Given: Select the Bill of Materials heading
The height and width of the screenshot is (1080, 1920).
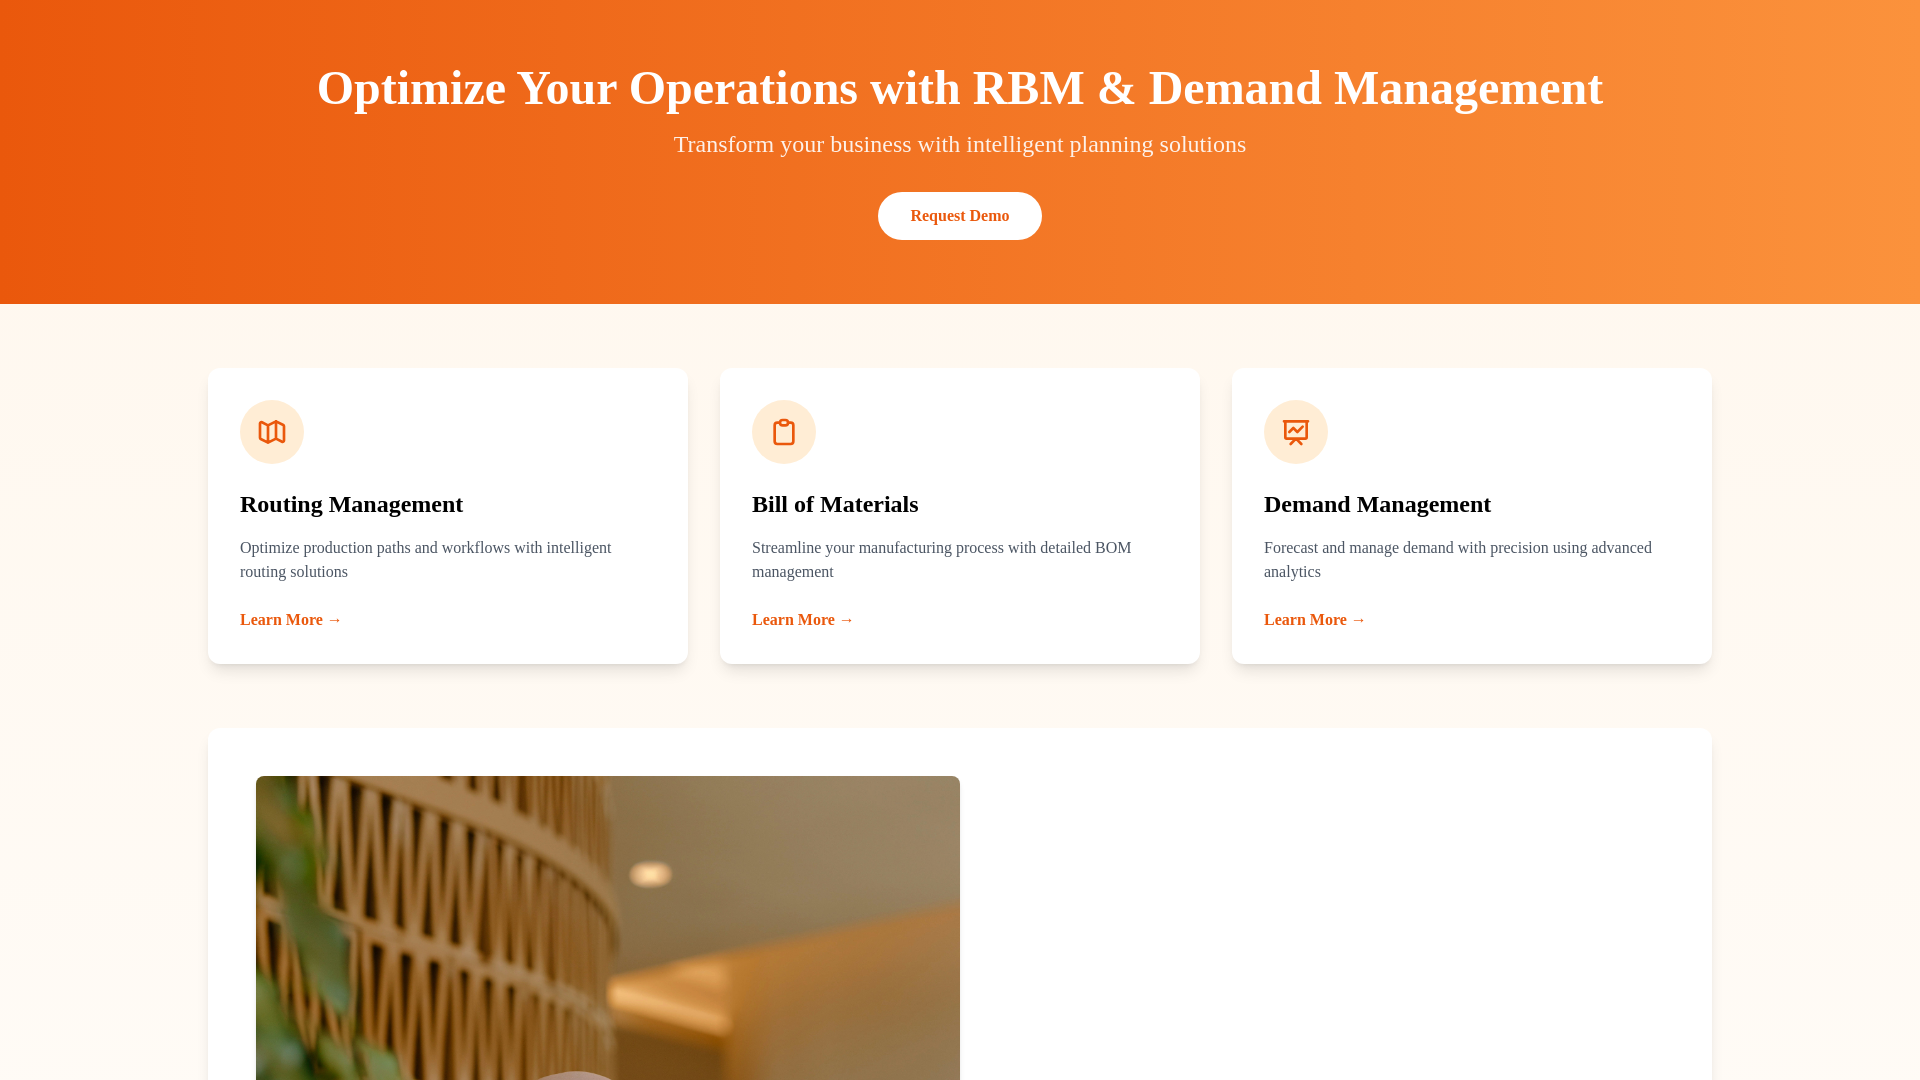Looking at the screenshot, I should coord(835,504).
